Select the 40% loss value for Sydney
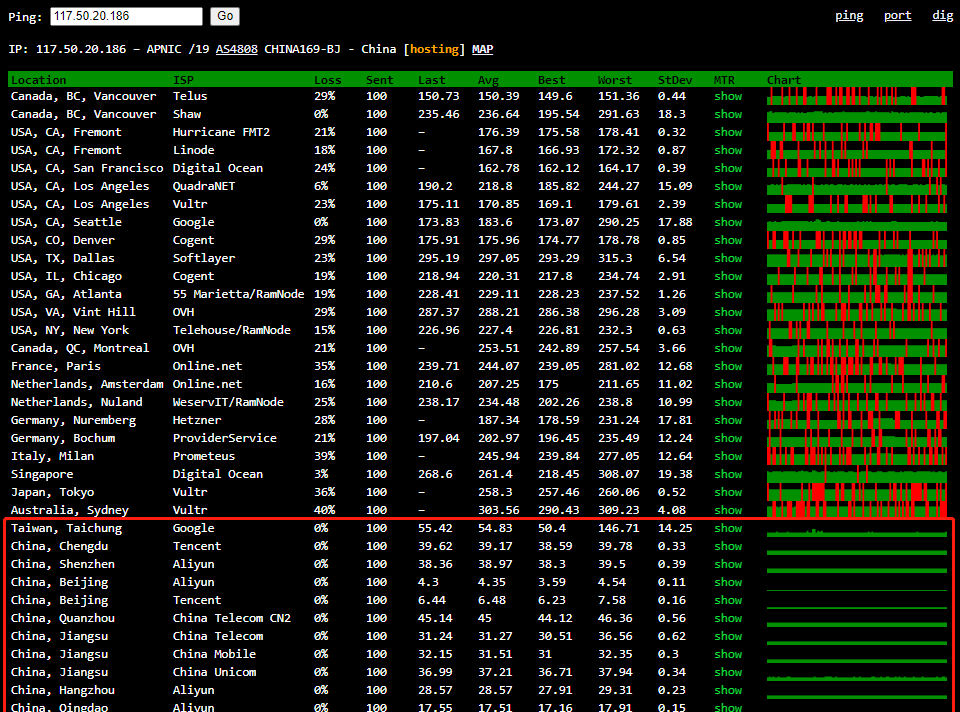 point(324,510)
